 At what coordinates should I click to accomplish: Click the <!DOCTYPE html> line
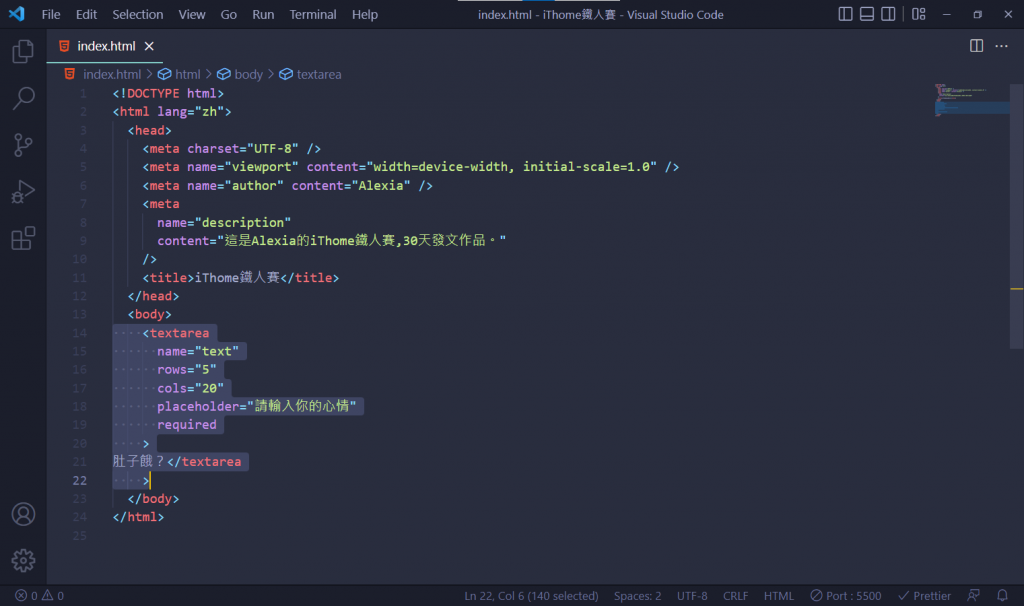tap(168, 93)
